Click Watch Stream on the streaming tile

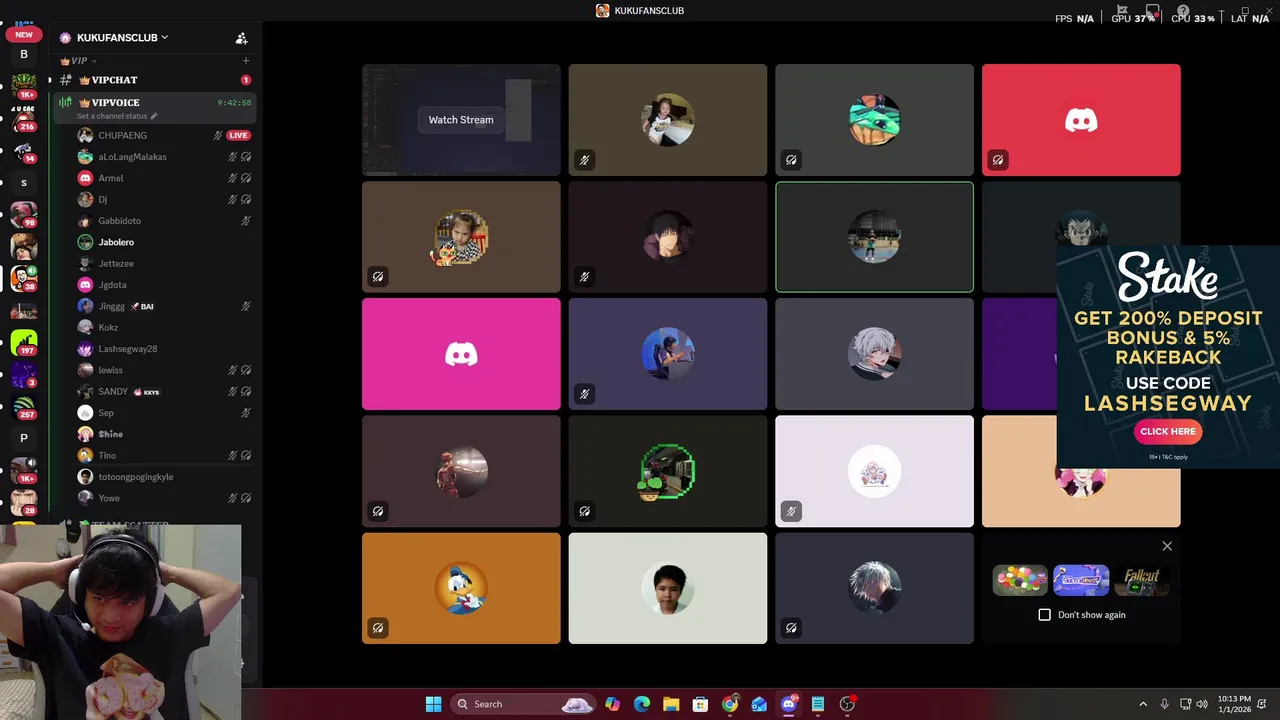pos(461,120)
